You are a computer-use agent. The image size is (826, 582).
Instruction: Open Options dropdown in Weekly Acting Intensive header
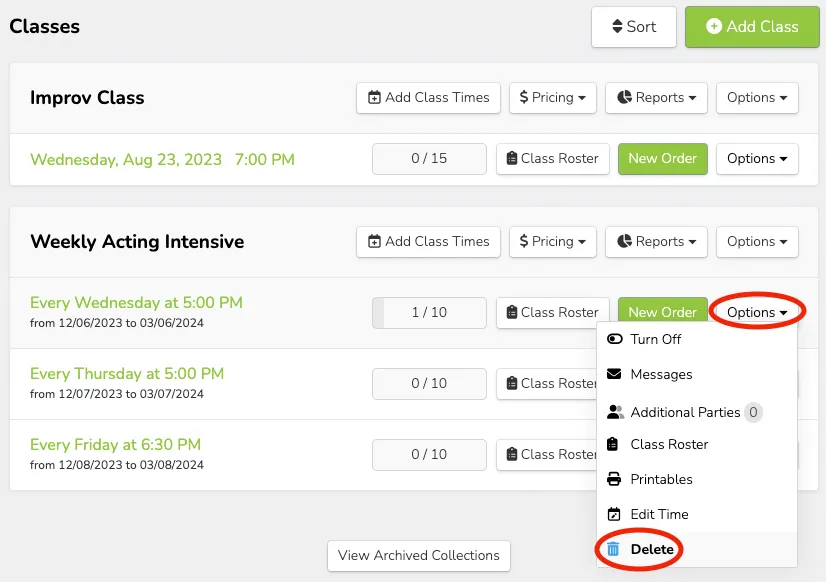[x=757, y=242]
